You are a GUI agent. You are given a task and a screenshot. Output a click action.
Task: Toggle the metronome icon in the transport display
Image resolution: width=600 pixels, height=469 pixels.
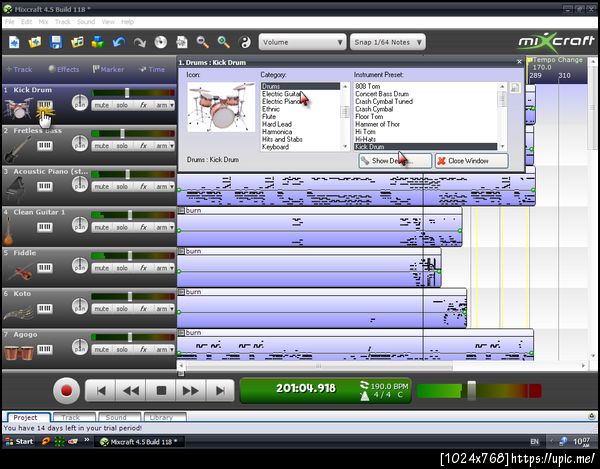tap(365, 396)
